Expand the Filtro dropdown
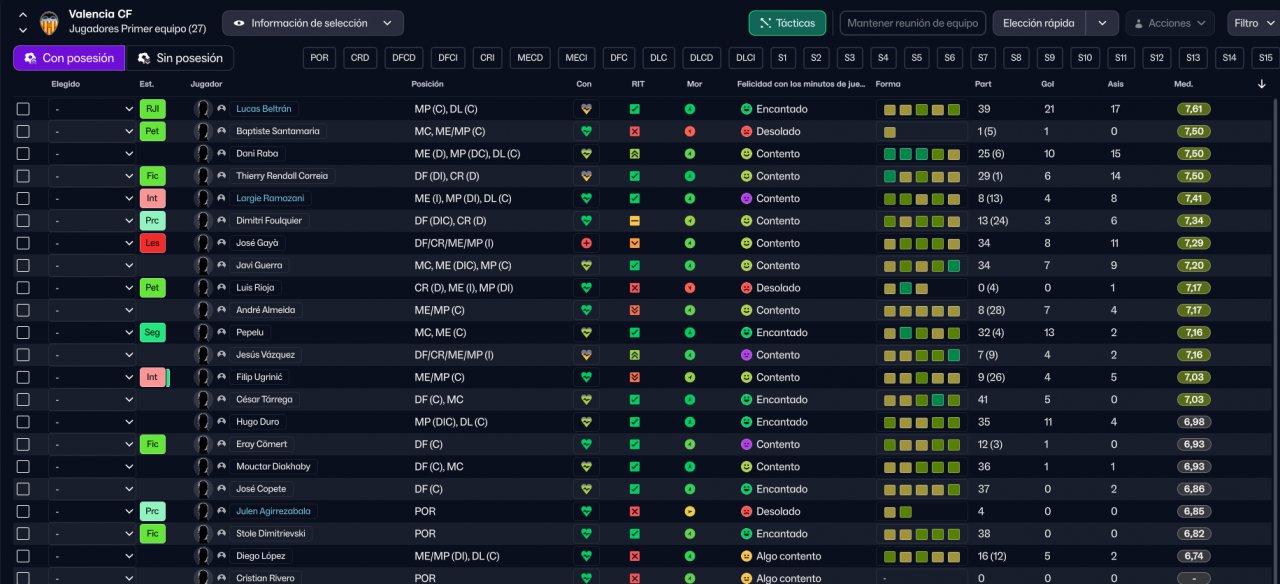Image resolution: width=1280 pixels, height=584 pixels. tap(1251, 23)
